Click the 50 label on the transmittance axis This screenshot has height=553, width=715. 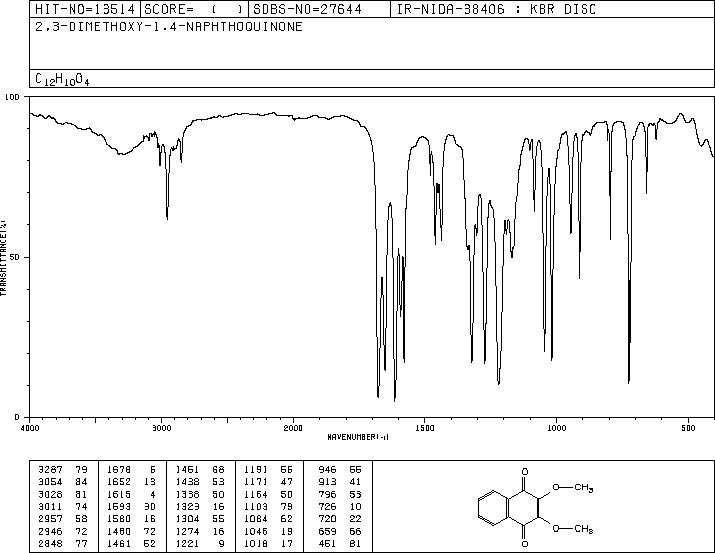[x=15, y=257]
